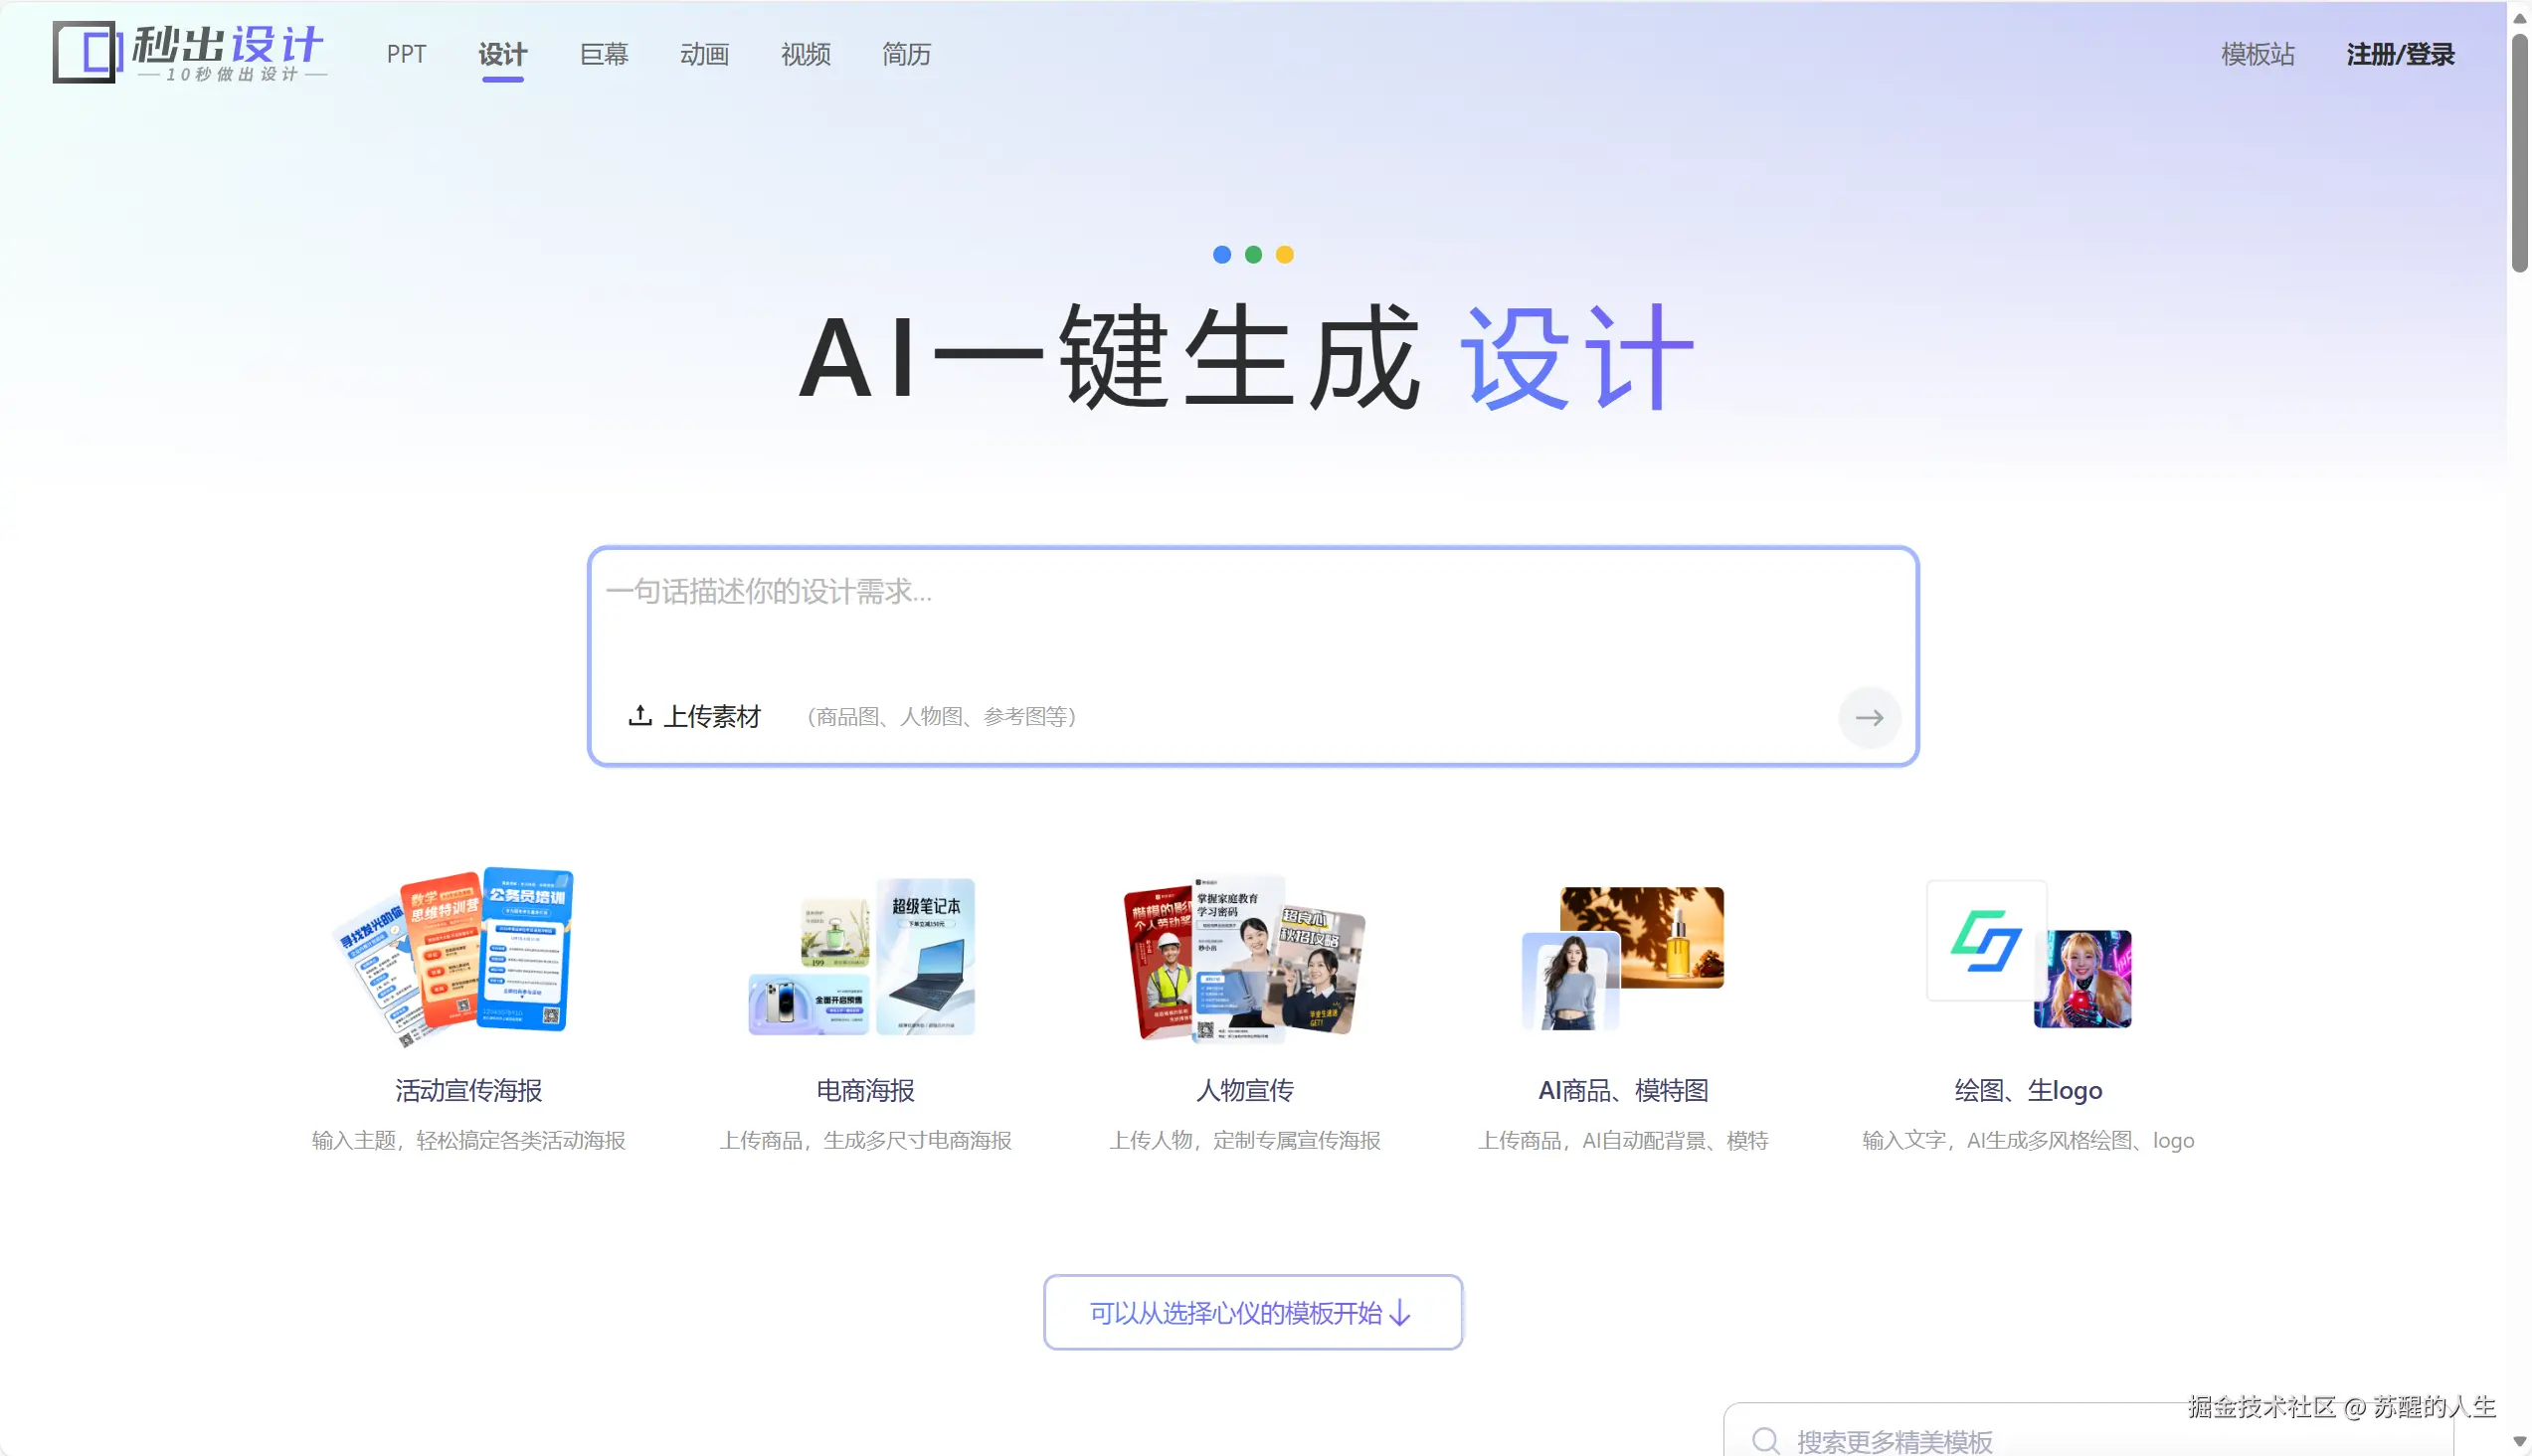The image size is (2532, 1456).
Task: Click the AI商品、模特图 picture
Action: pos(1622,957)
